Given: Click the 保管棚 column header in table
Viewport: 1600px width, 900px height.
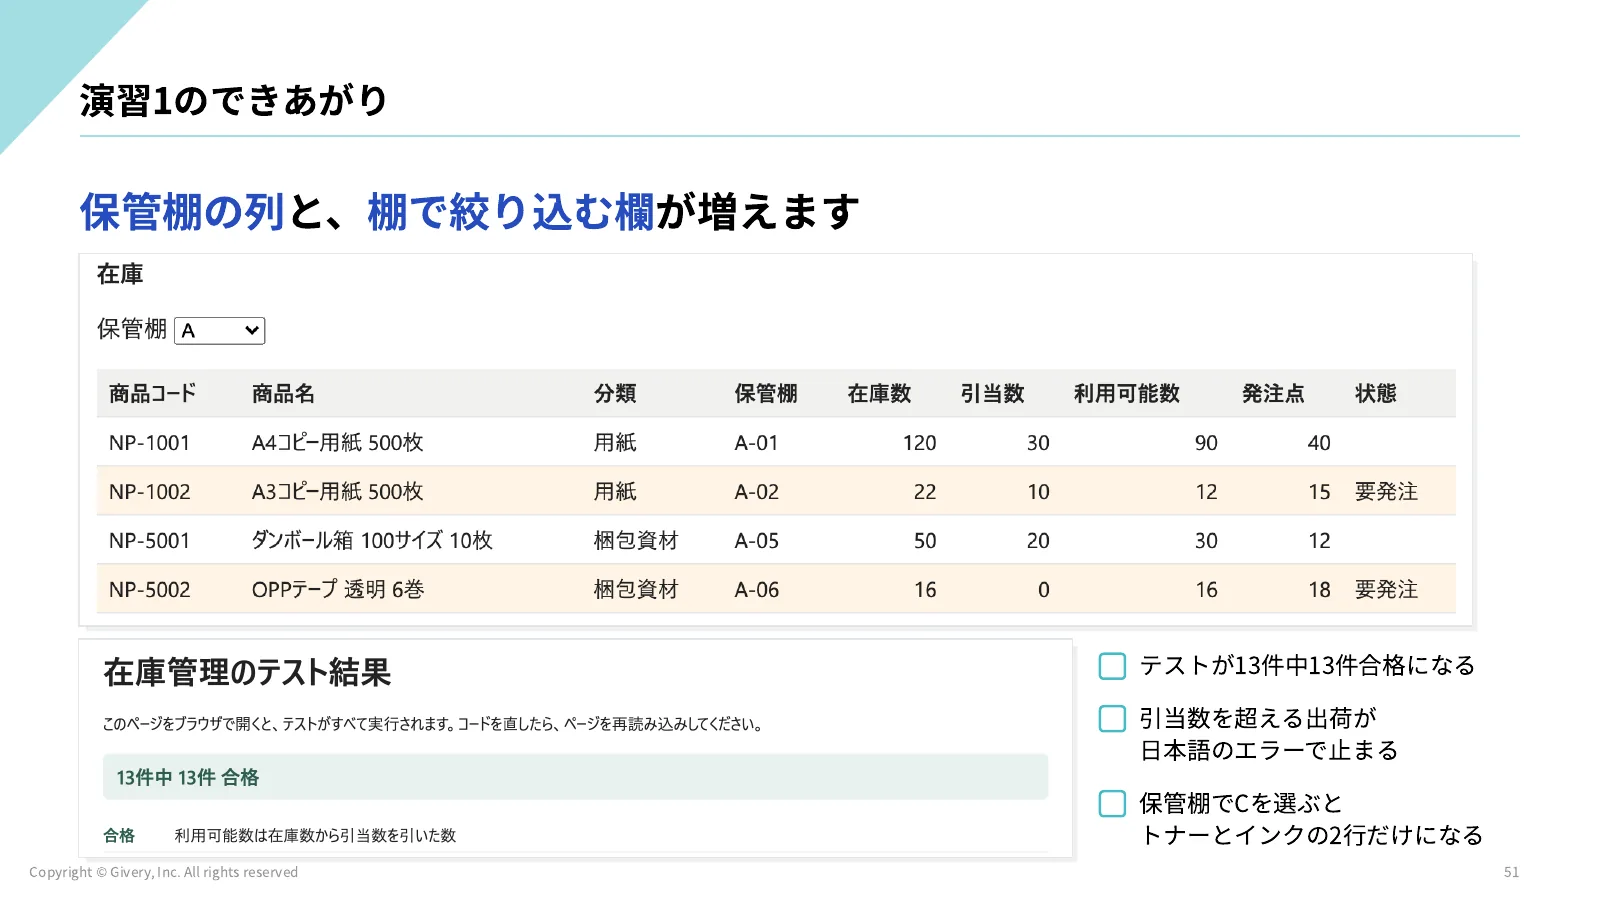Looking at the screenshot, I should [766, 394].
